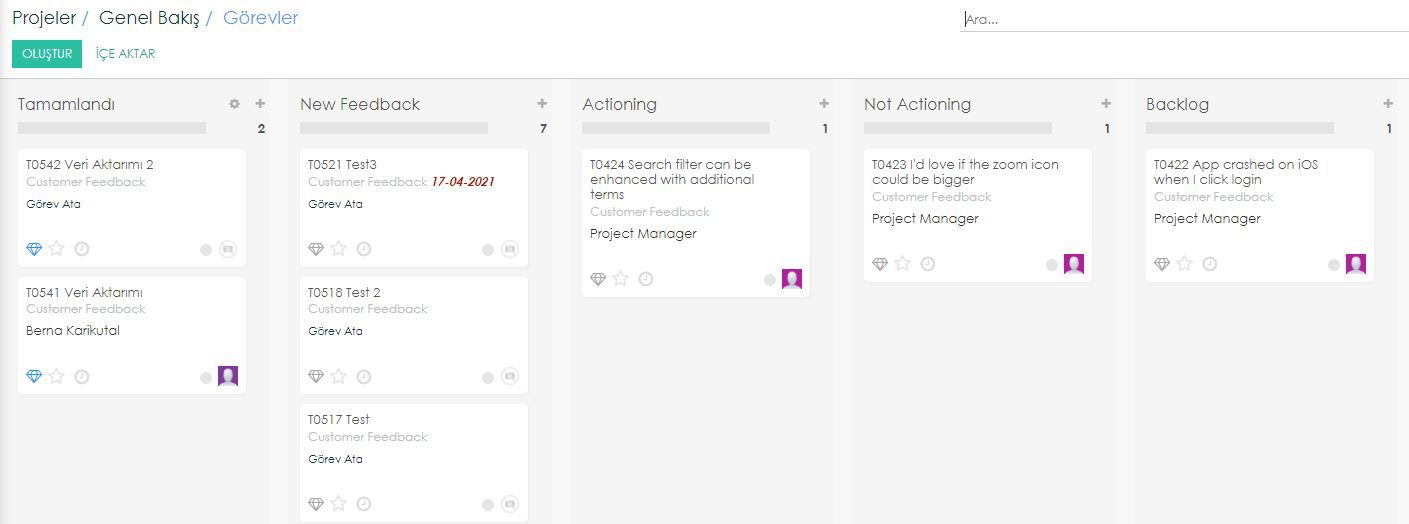Click progress bar of Not Actioning column
The image size is (1409, 524).
coord(958,128)
